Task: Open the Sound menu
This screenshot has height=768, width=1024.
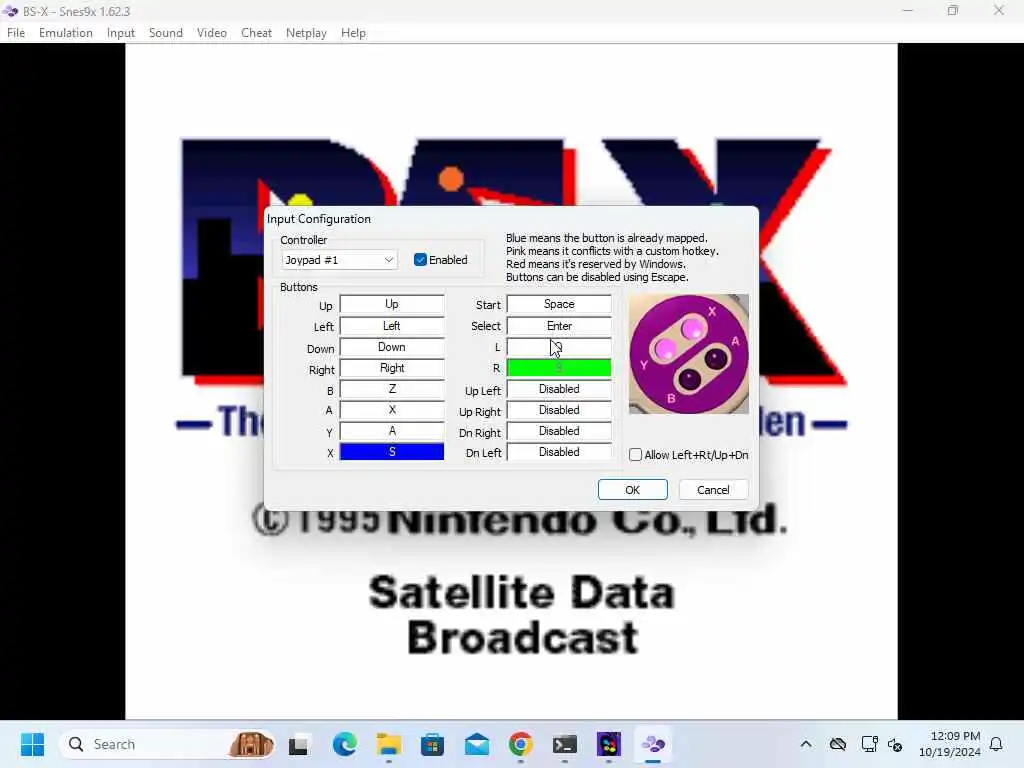Action: [166, 33]
